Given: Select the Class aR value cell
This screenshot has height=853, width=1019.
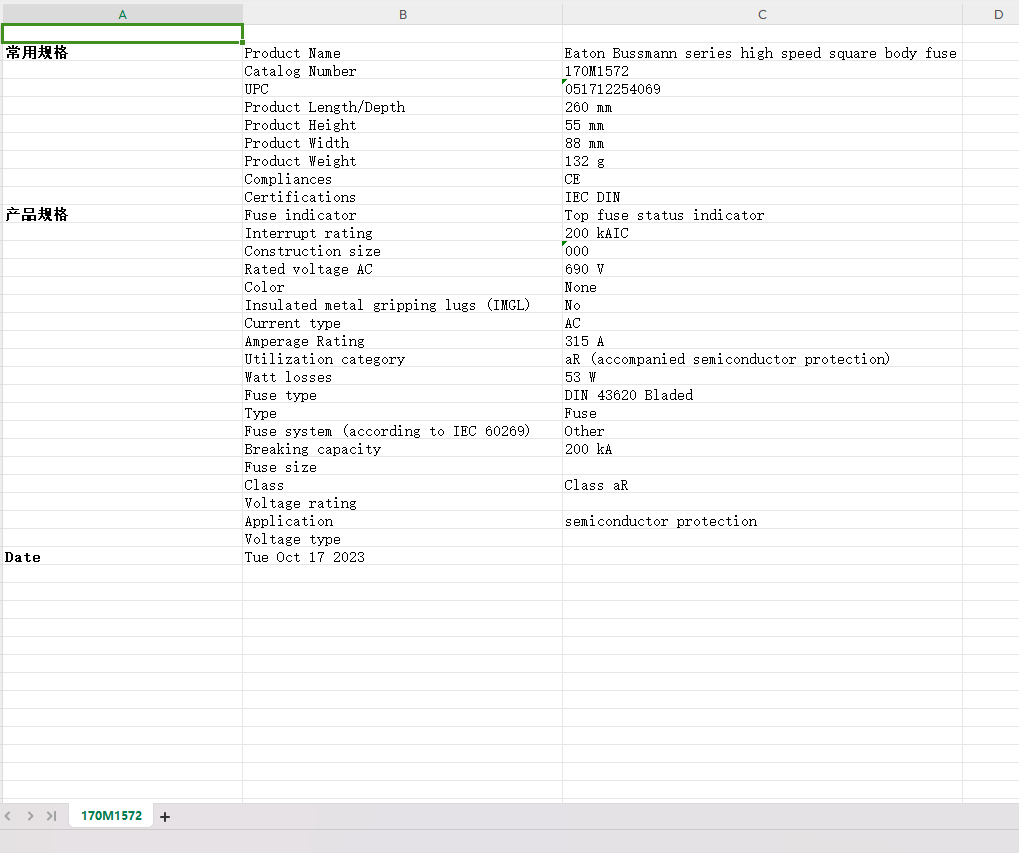Looking at the screenshot, I should click(x=762, y=485).
